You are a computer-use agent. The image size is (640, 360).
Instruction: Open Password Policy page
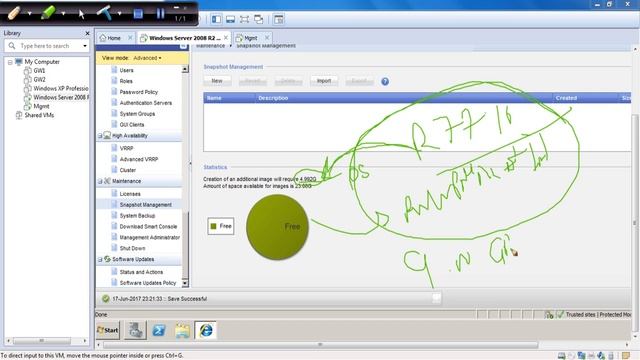point(139,92)
